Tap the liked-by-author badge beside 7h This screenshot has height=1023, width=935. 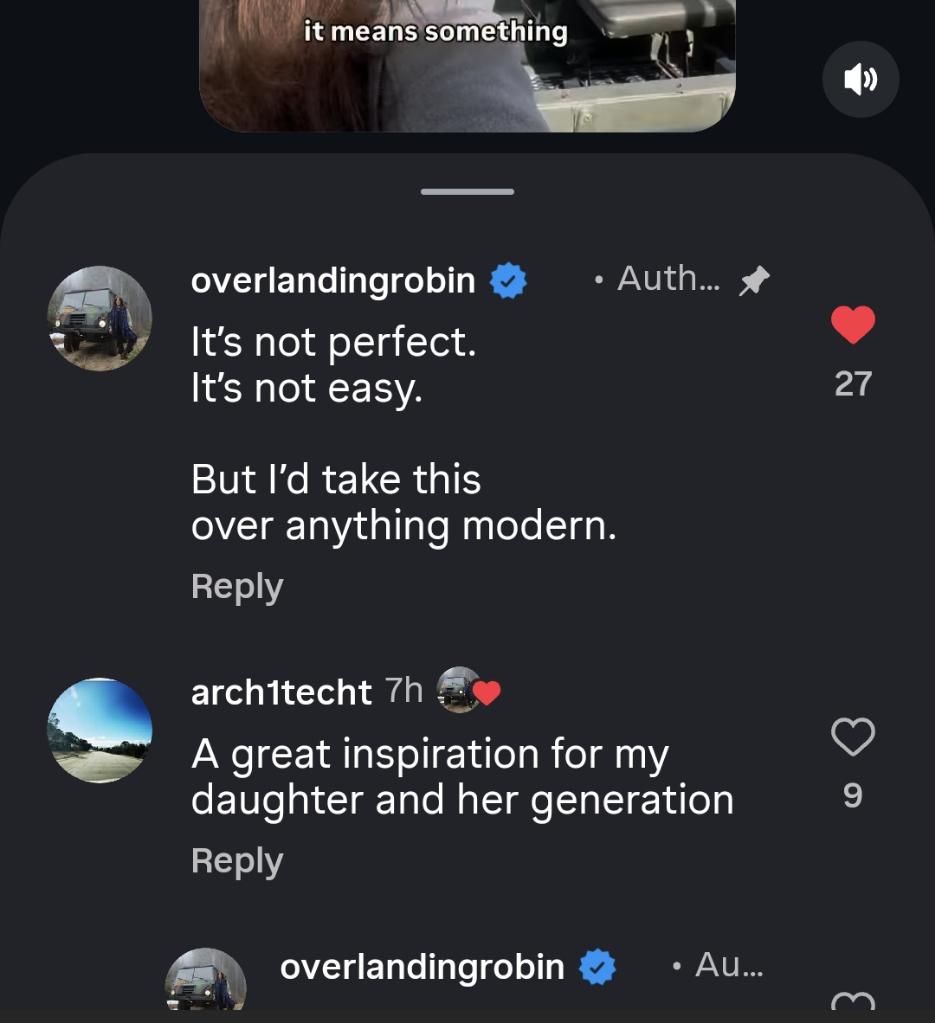pyautogui.click(x=468, y=689)
